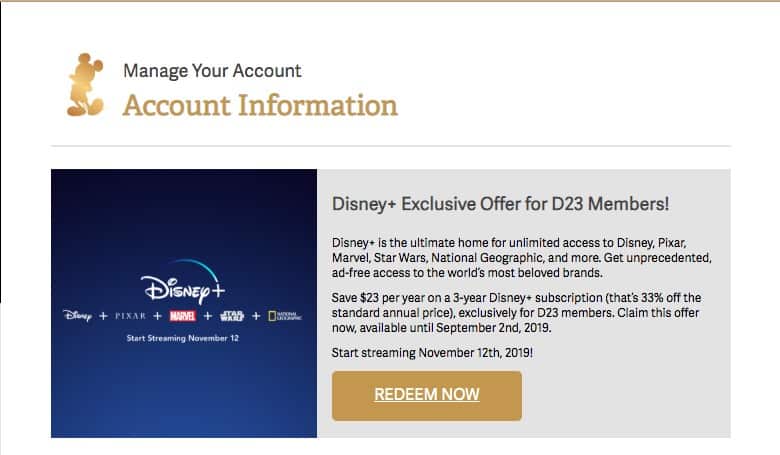Click the Start streaming November 12th, 2019 line

tap(432, 353)
